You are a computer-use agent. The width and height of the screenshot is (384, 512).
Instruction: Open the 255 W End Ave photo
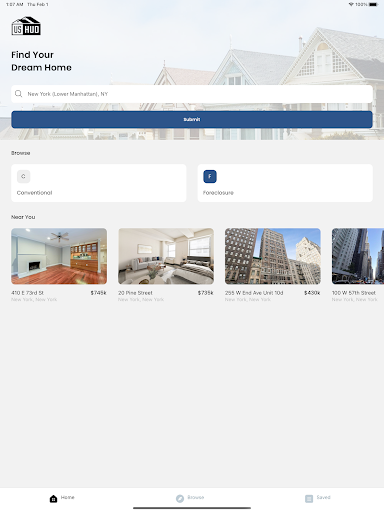[273, 256]
